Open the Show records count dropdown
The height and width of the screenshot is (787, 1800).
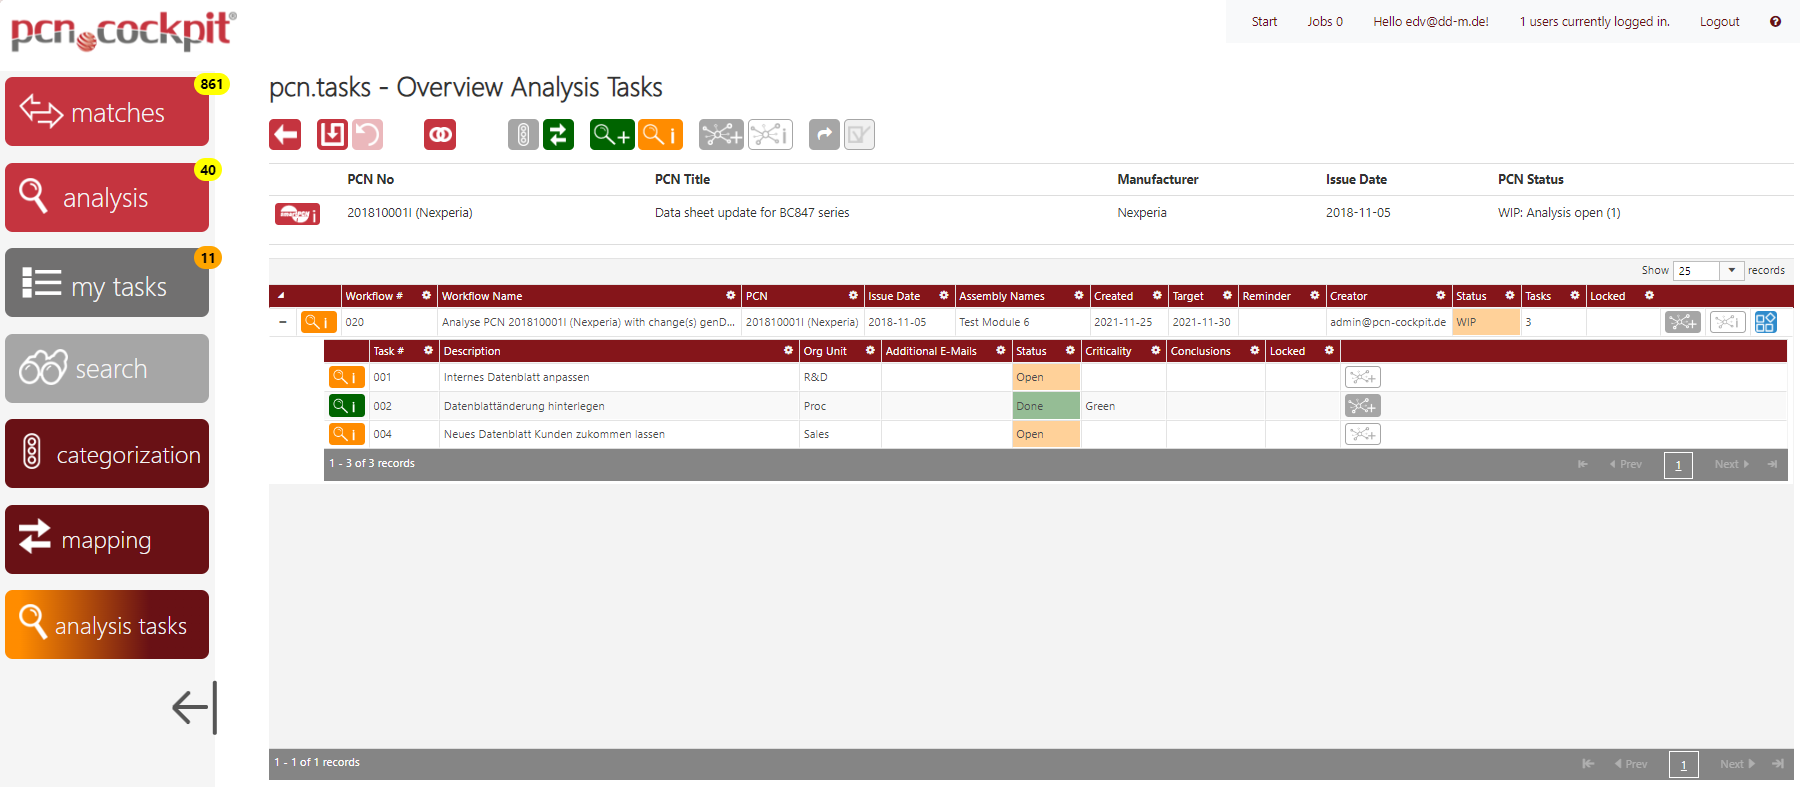[1731, 271]
